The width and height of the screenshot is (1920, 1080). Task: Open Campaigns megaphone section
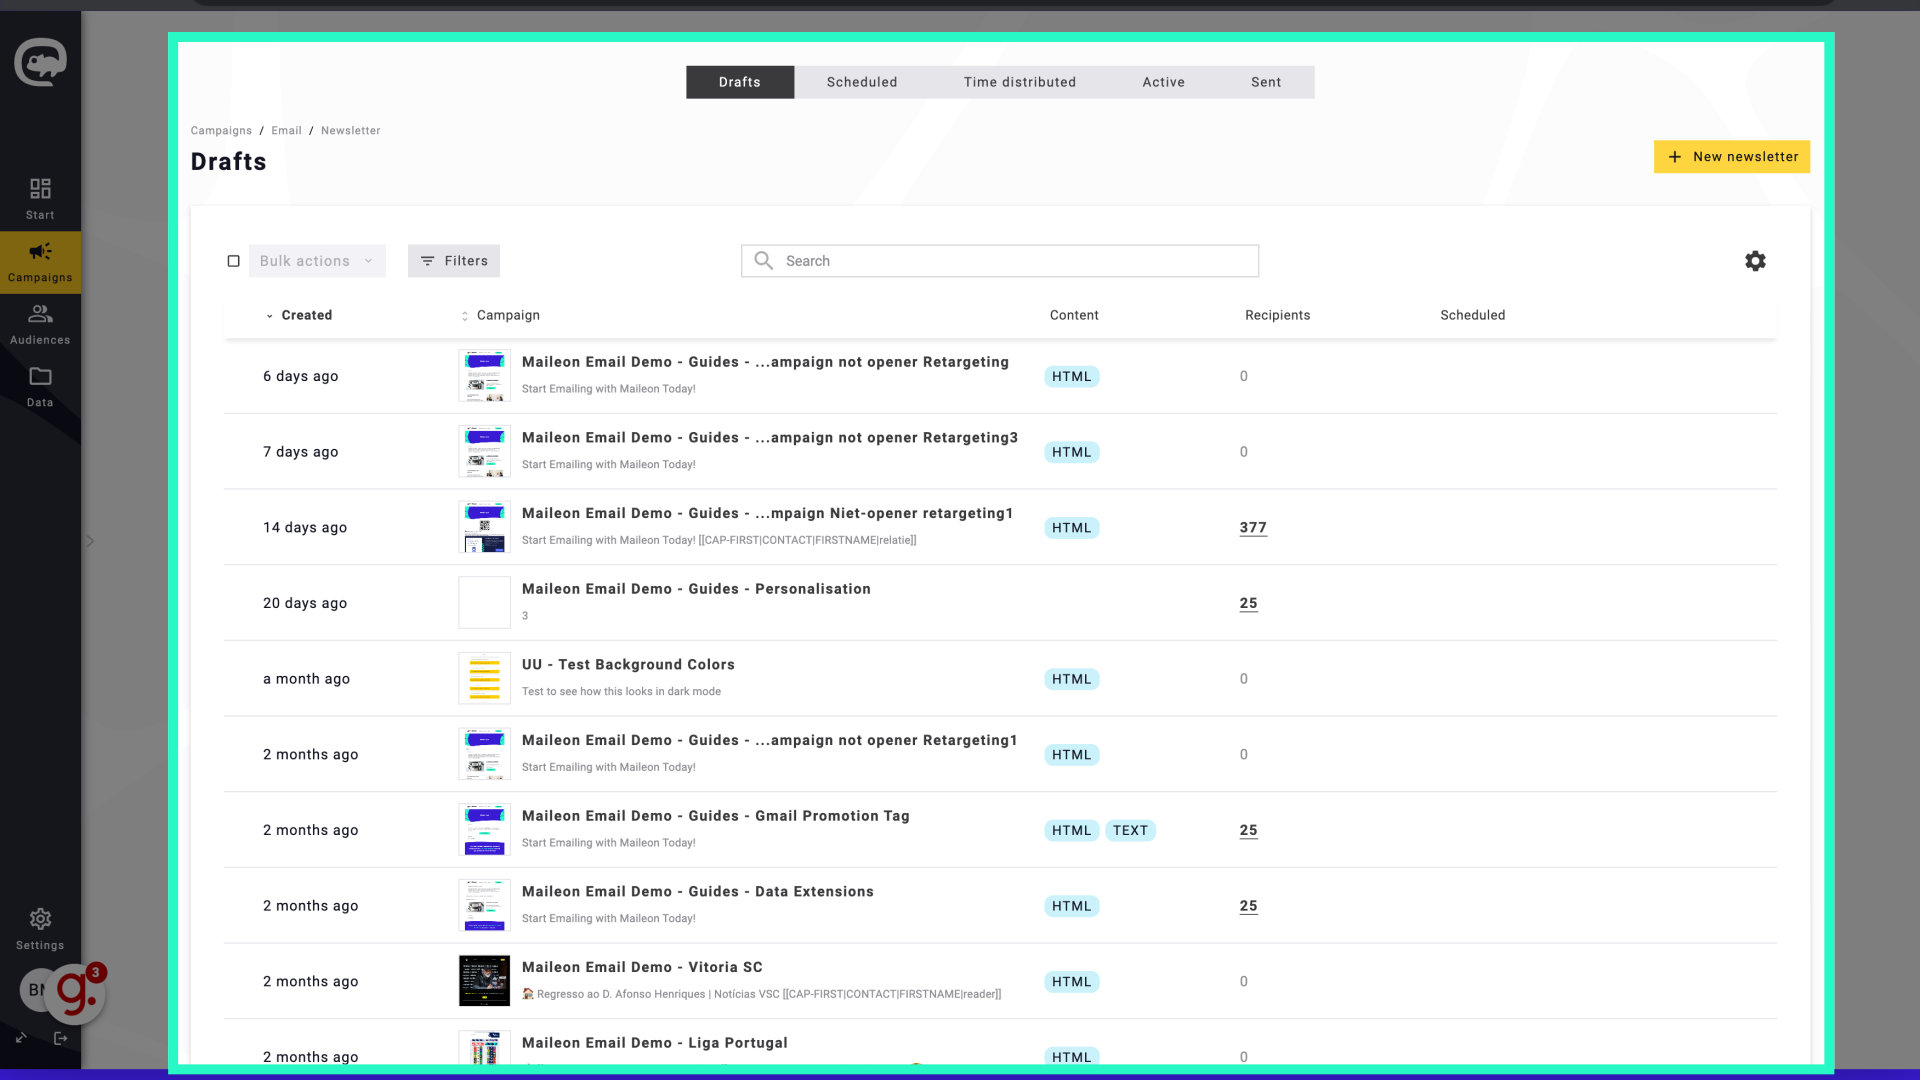point(40,262)
